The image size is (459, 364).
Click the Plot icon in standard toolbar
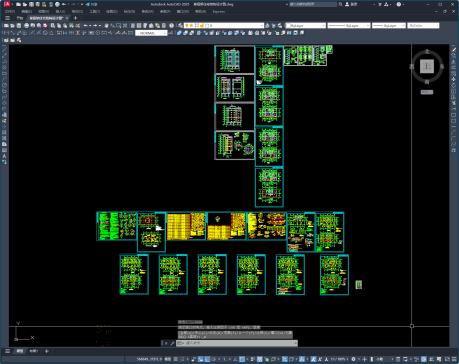(x=26, y=25)
